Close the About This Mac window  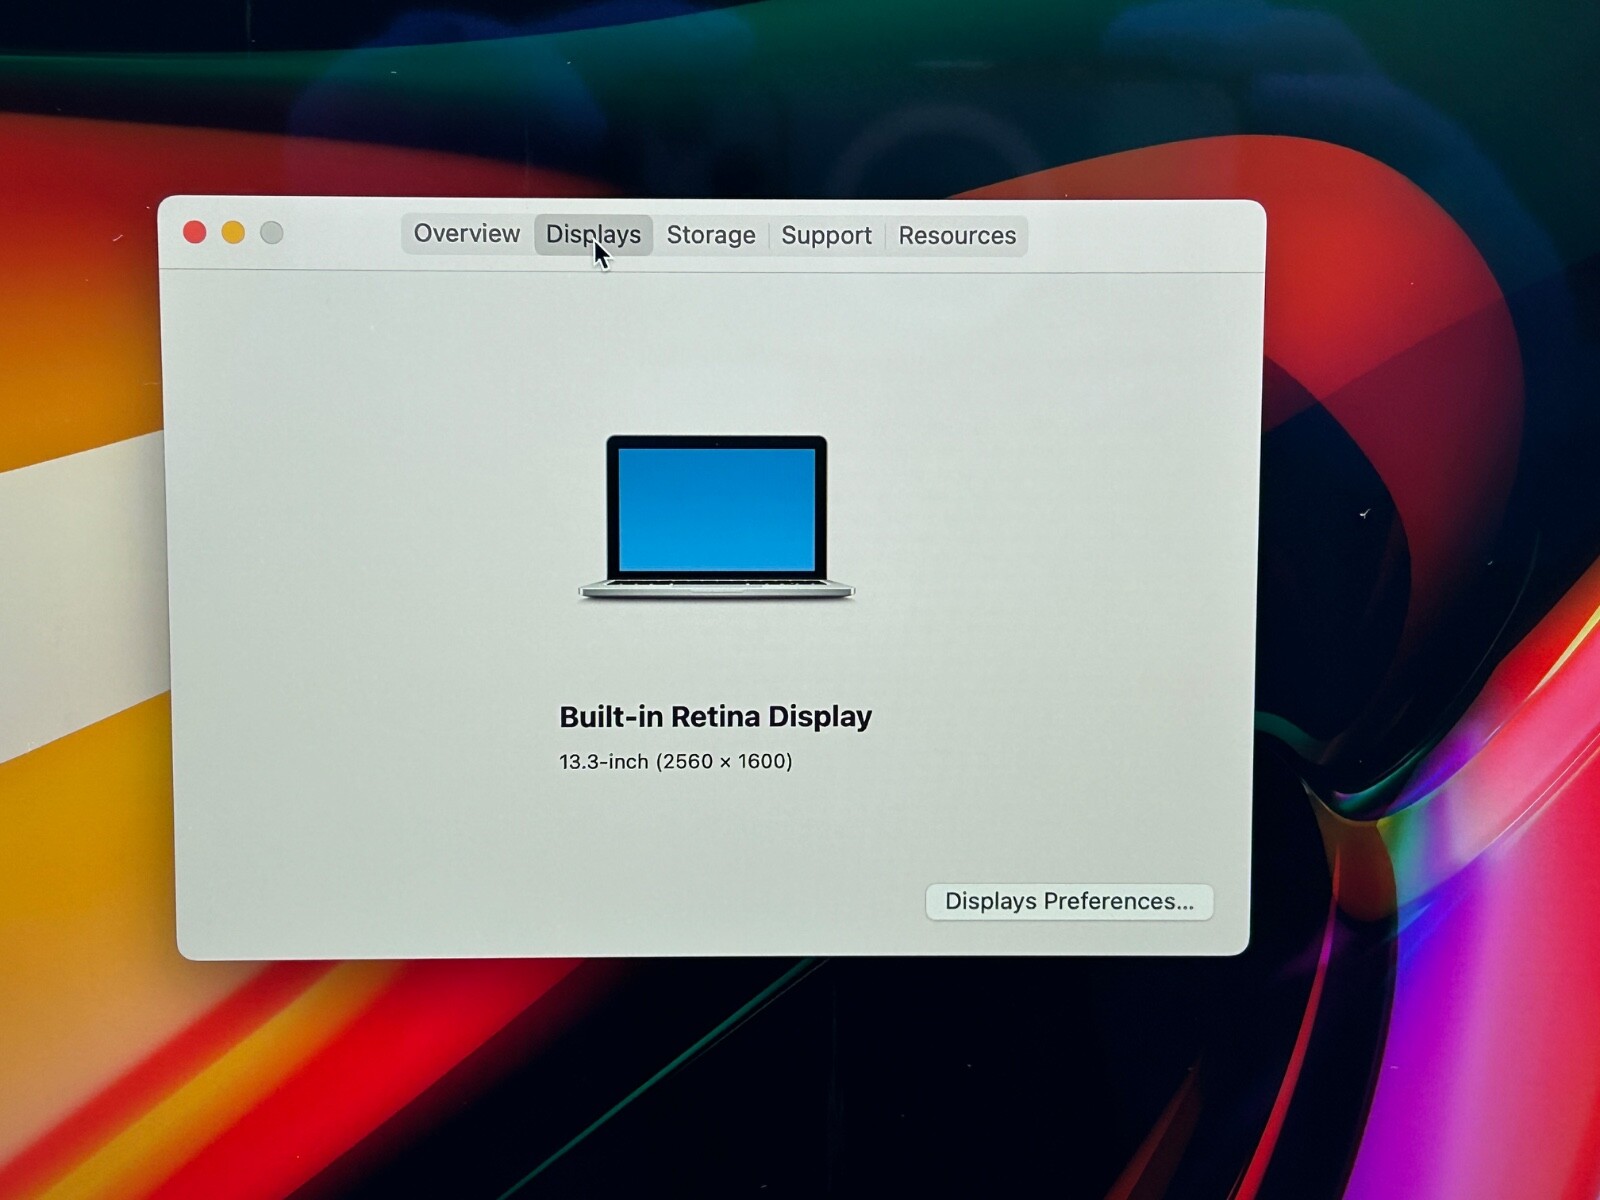tap(195, 233)
